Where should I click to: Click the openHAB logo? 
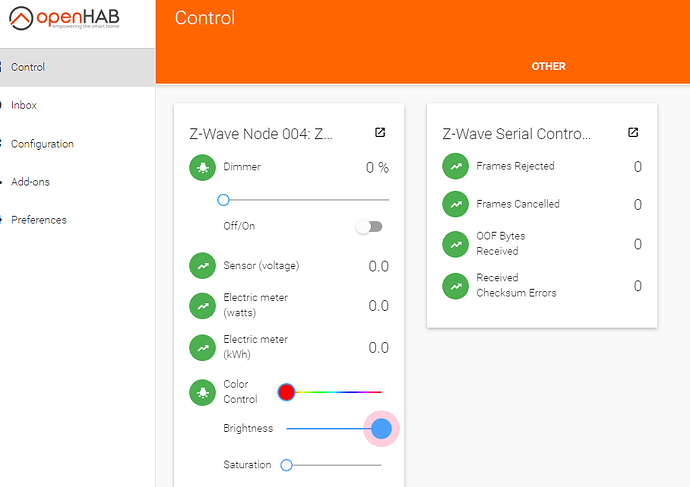77,20
